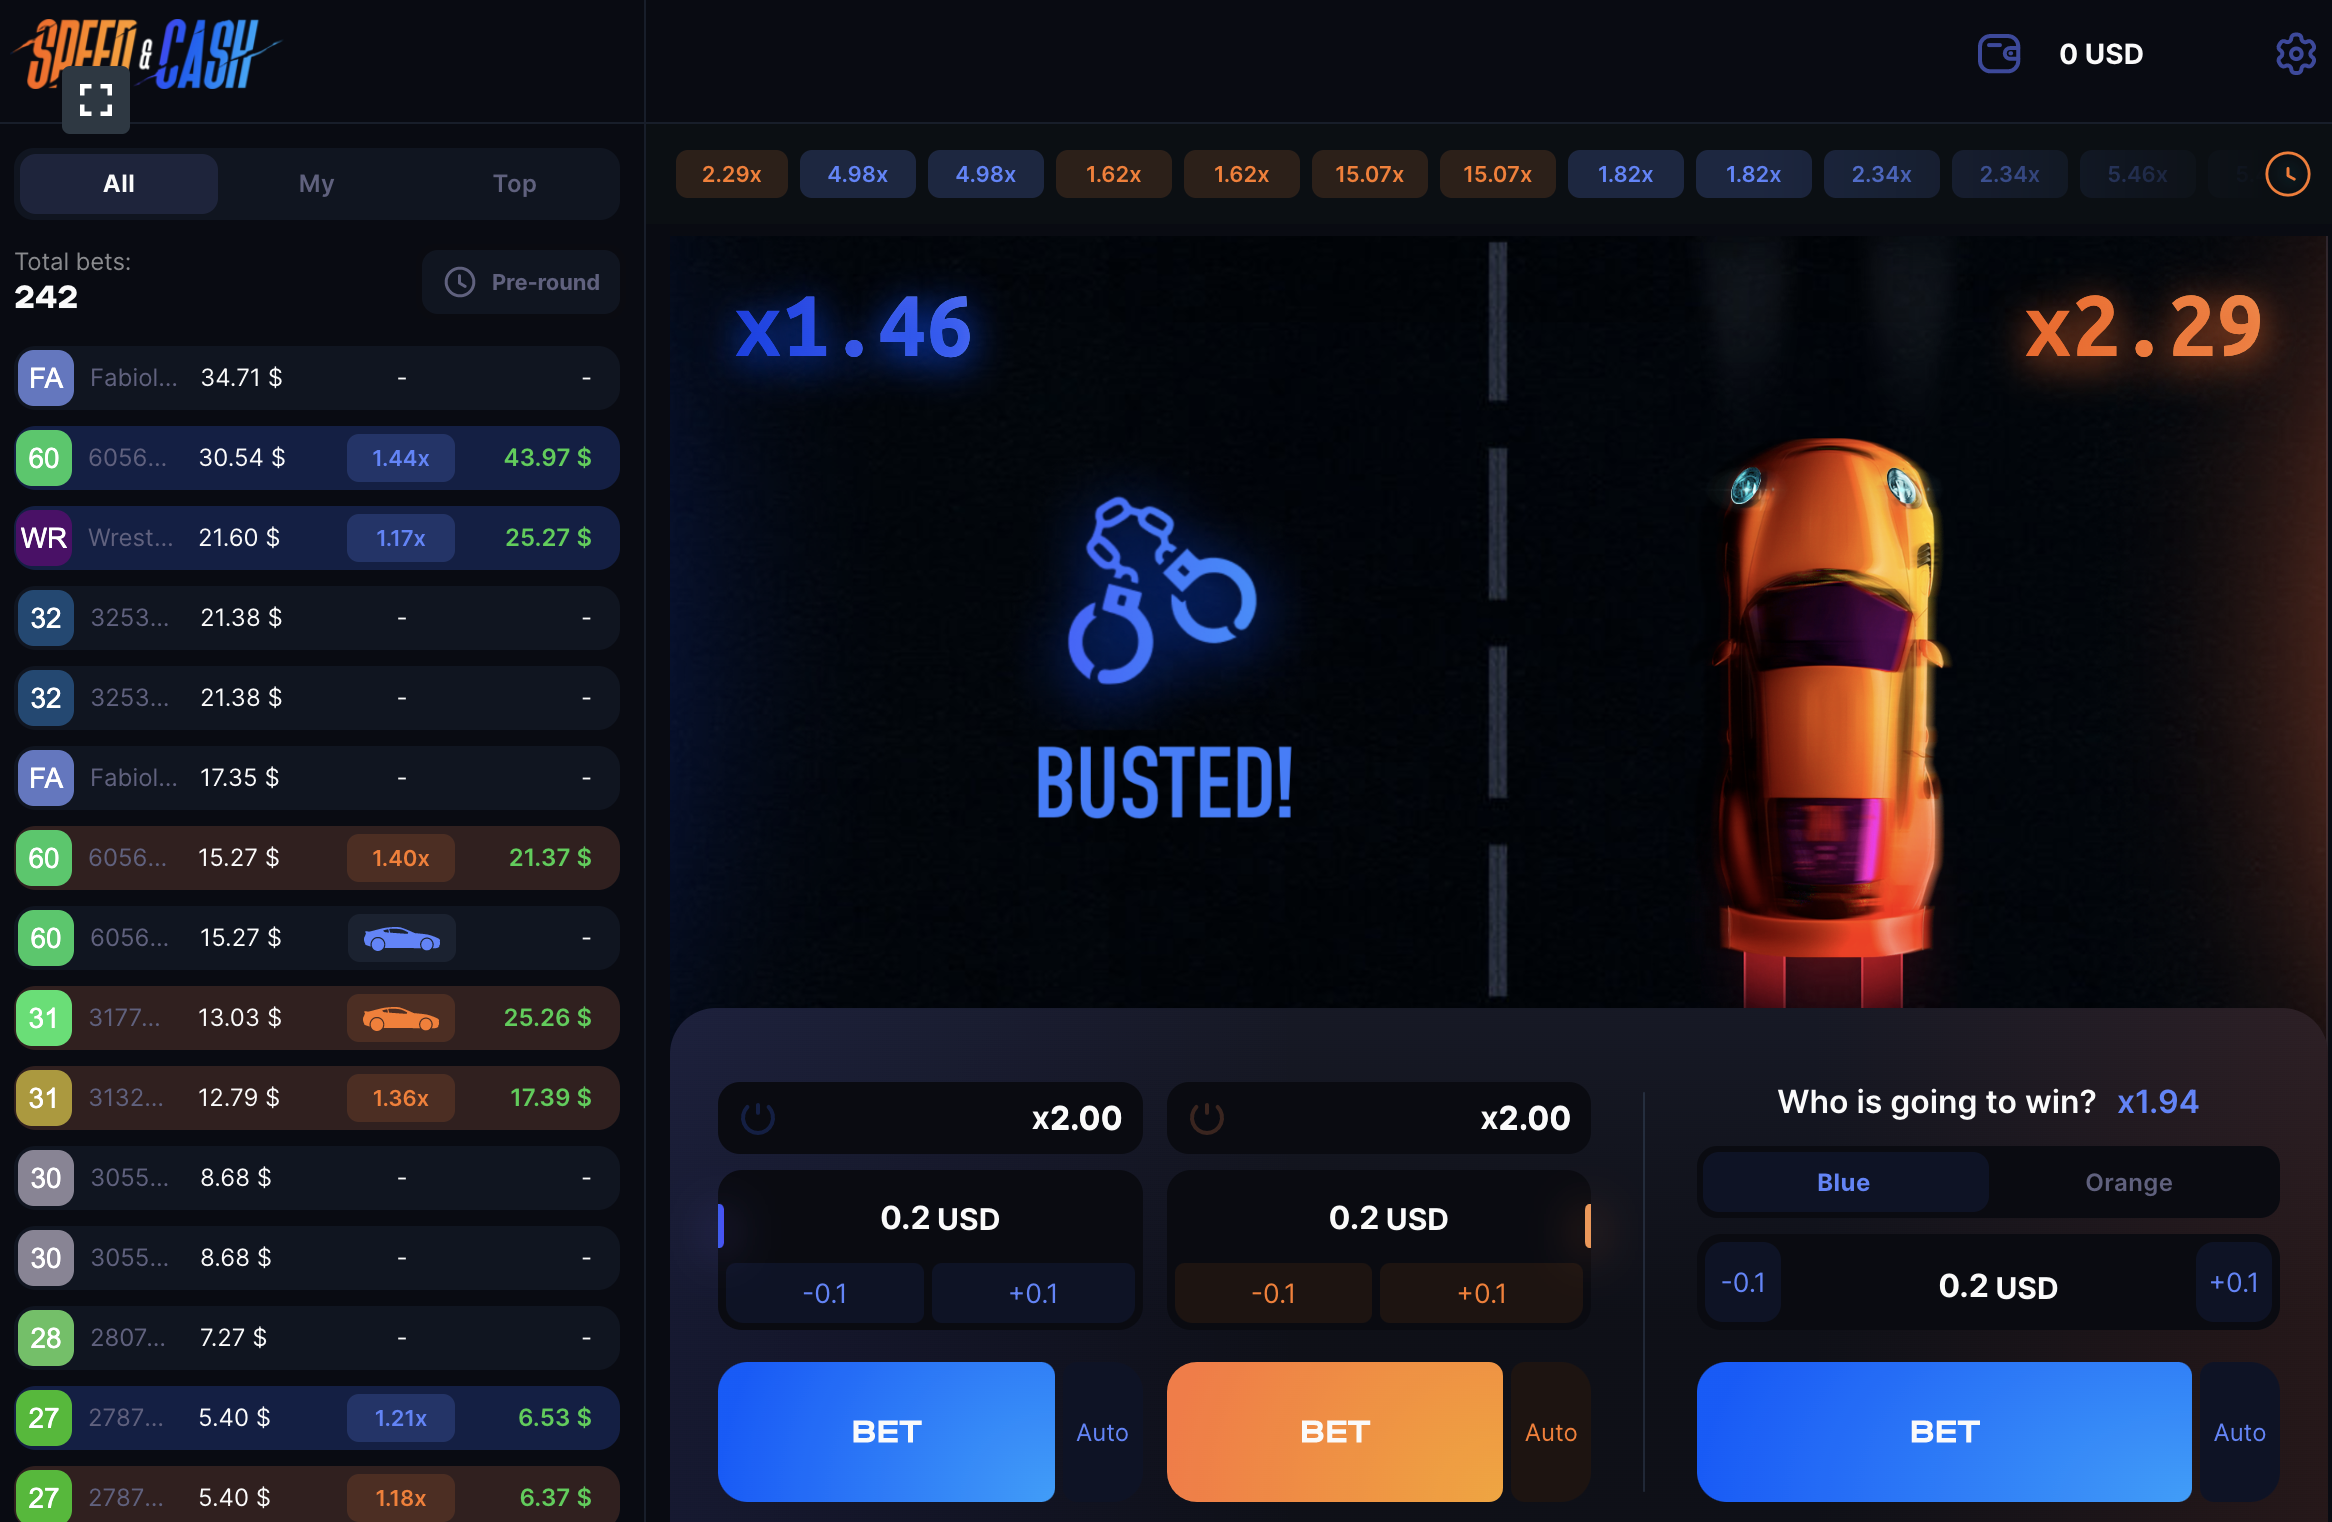
Task: Decrease orange bet amount by -0.1
Action: pyautogui.click(x=1273, y=1293)
